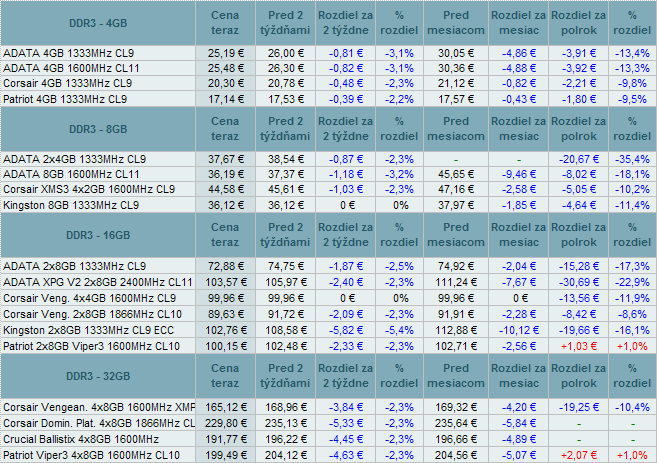Click the 235,13 € price two weeks ago
This screenshot has height=463, width=657.
tap(286, 423)
